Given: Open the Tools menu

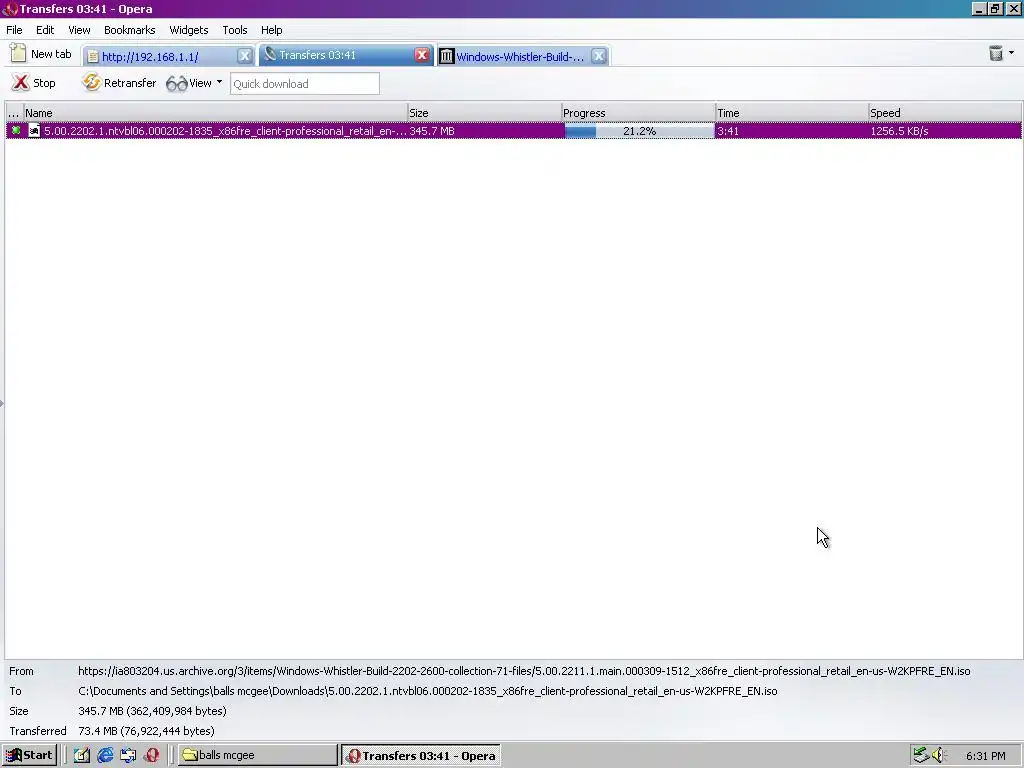Looking at the screenshot, I should click(234, 30).
